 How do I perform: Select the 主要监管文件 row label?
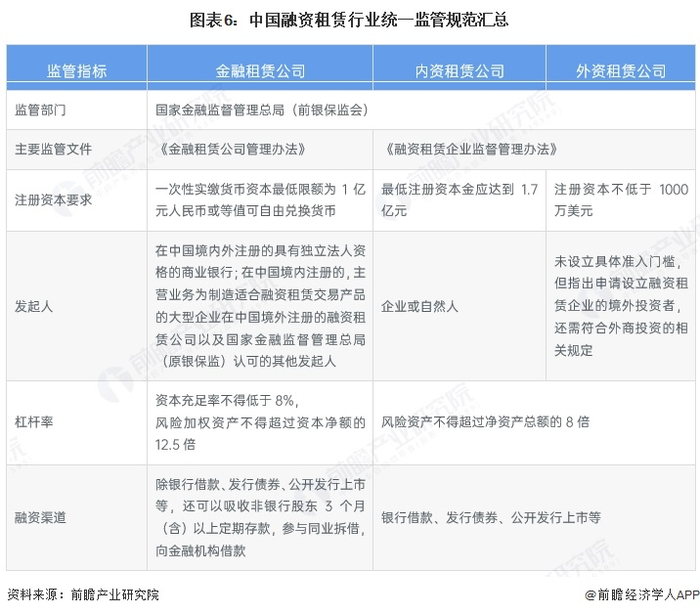[53, 149]
